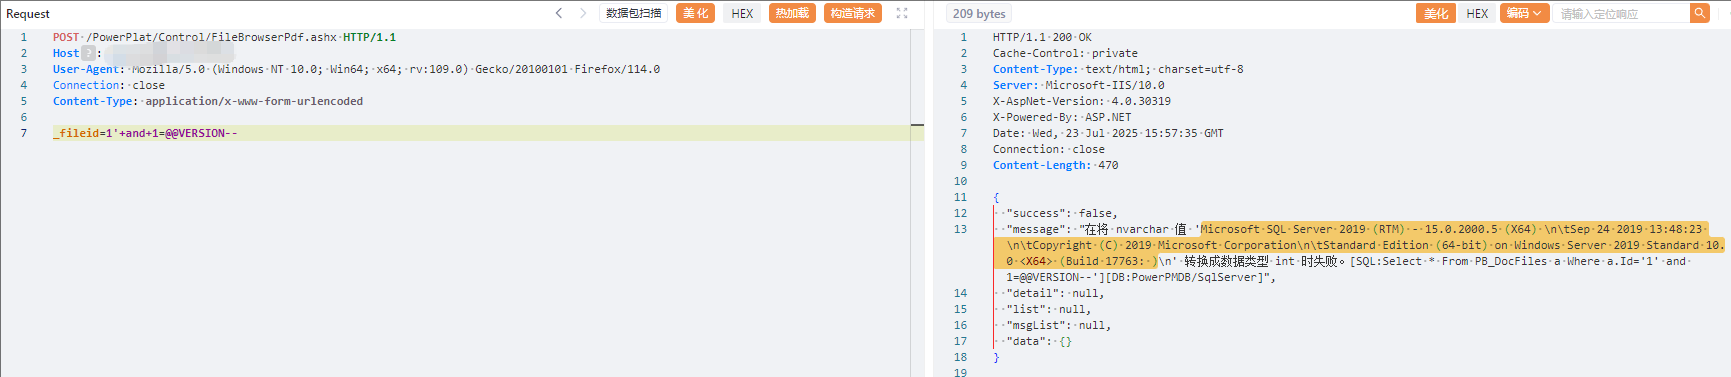The image size is (1731, 377).
Task: Click the X-Powered-By: ASP.NET header
Action: [x=1062, y=117]
